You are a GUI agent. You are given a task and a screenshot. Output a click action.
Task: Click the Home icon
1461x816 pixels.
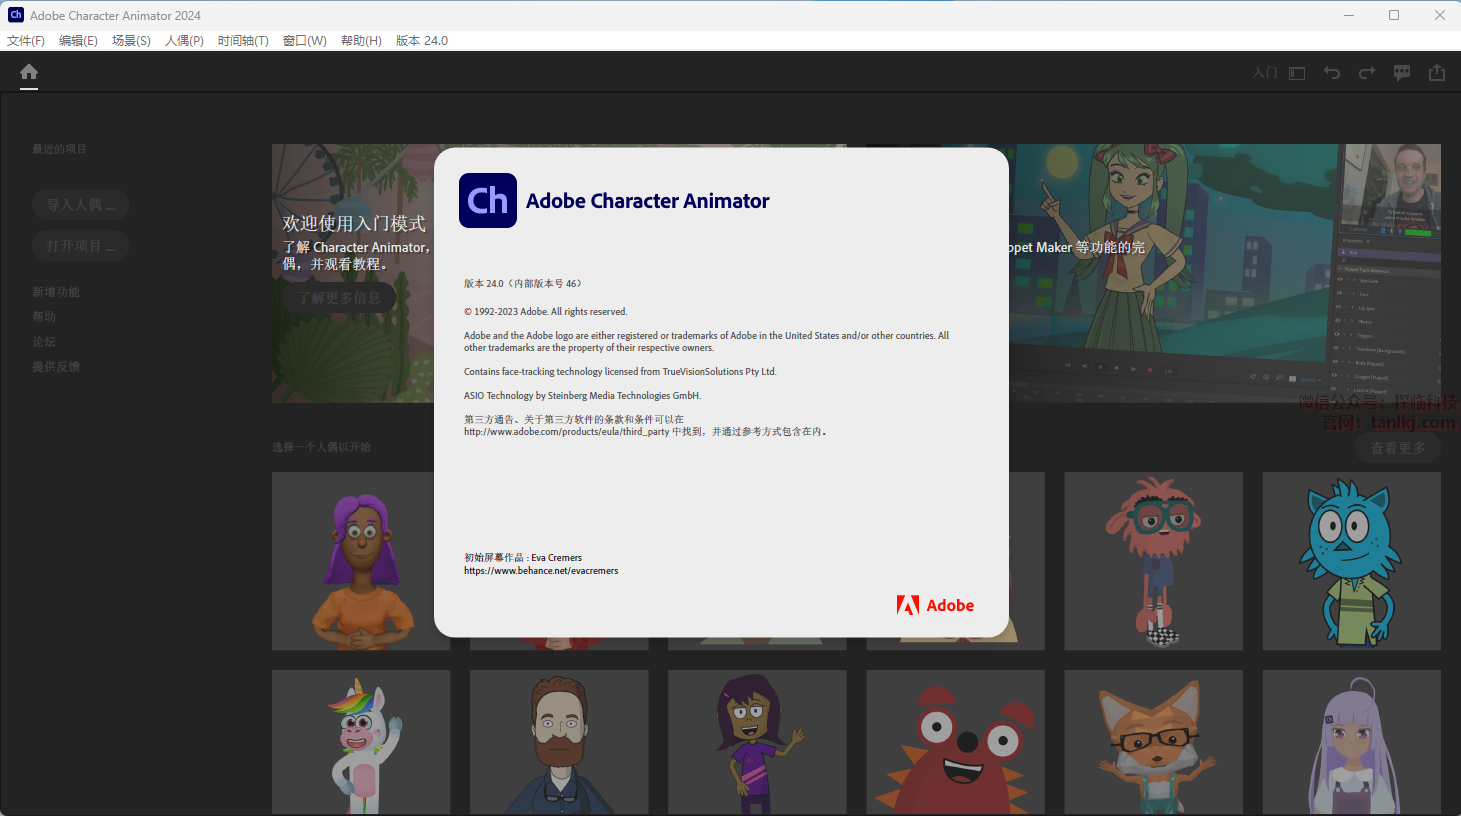(29, 72)
